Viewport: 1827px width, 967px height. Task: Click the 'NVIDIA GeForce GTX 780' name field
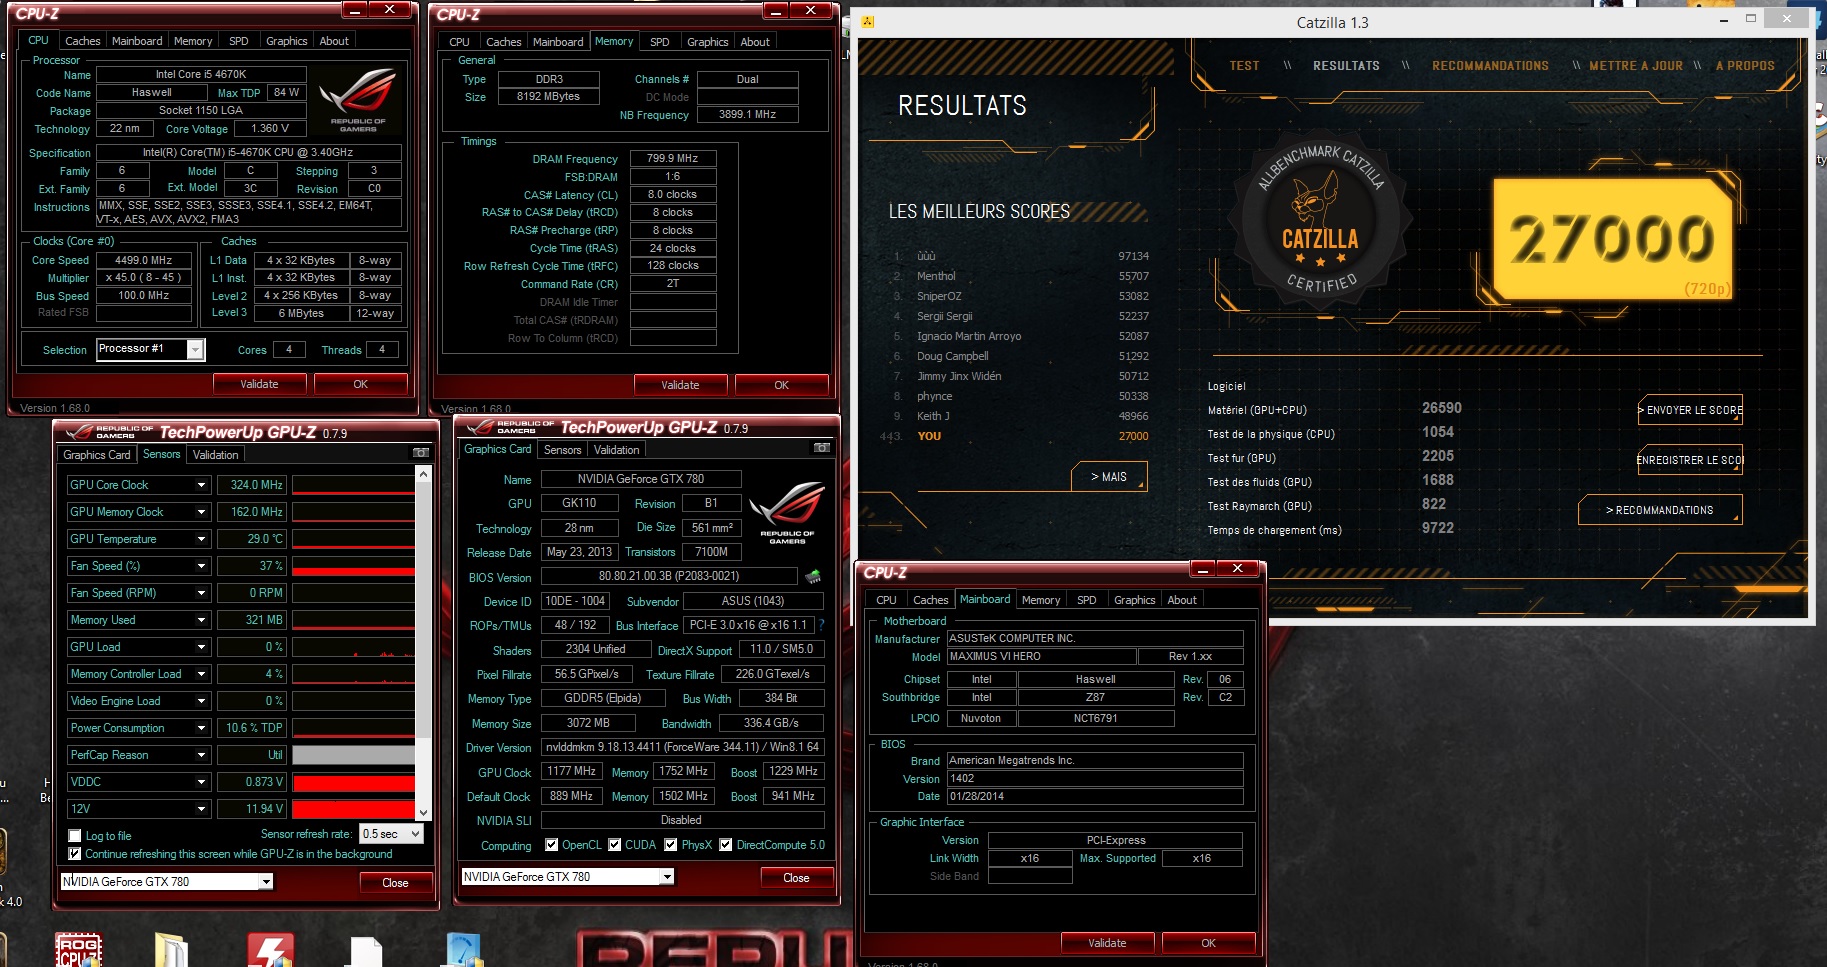(x=641, y=479)
